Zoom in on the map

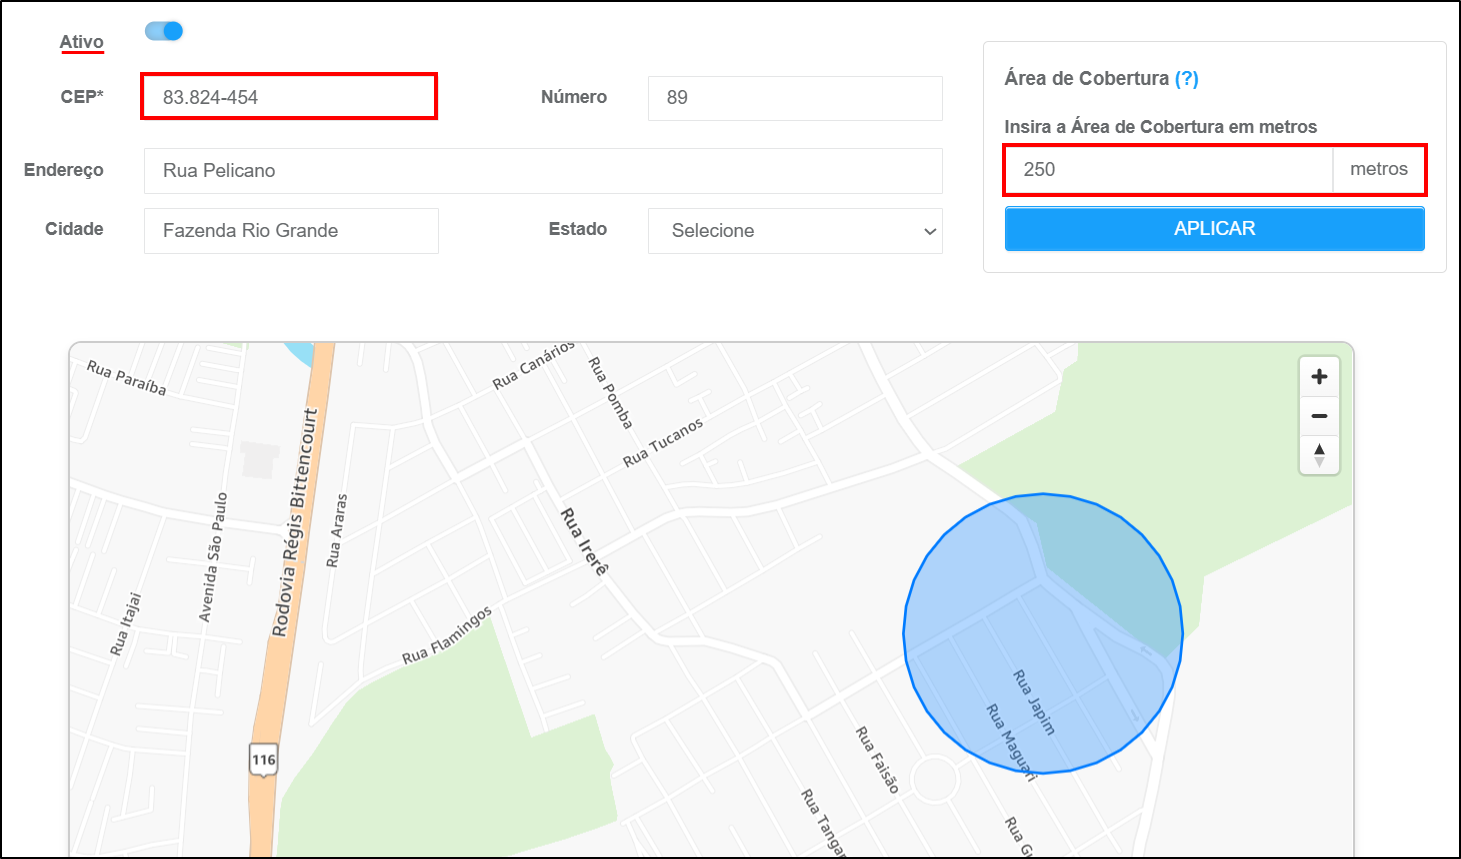pyautogui.click(x=1319, y=377)
